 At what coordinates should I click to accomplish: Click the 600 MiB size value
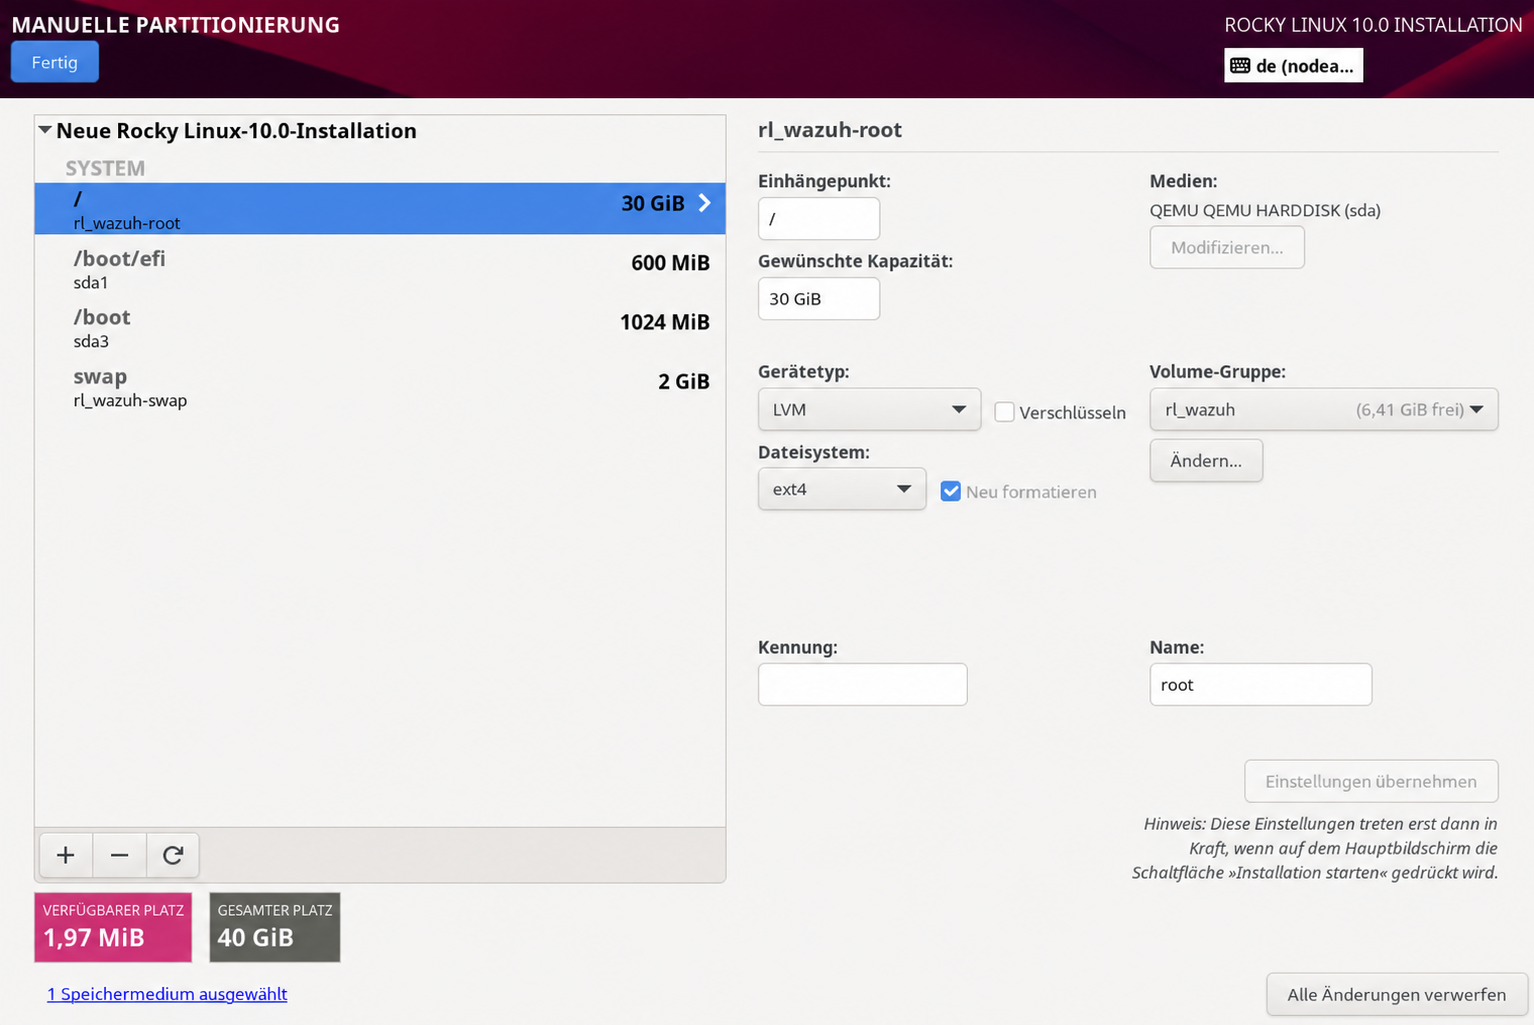pos(670,263)
